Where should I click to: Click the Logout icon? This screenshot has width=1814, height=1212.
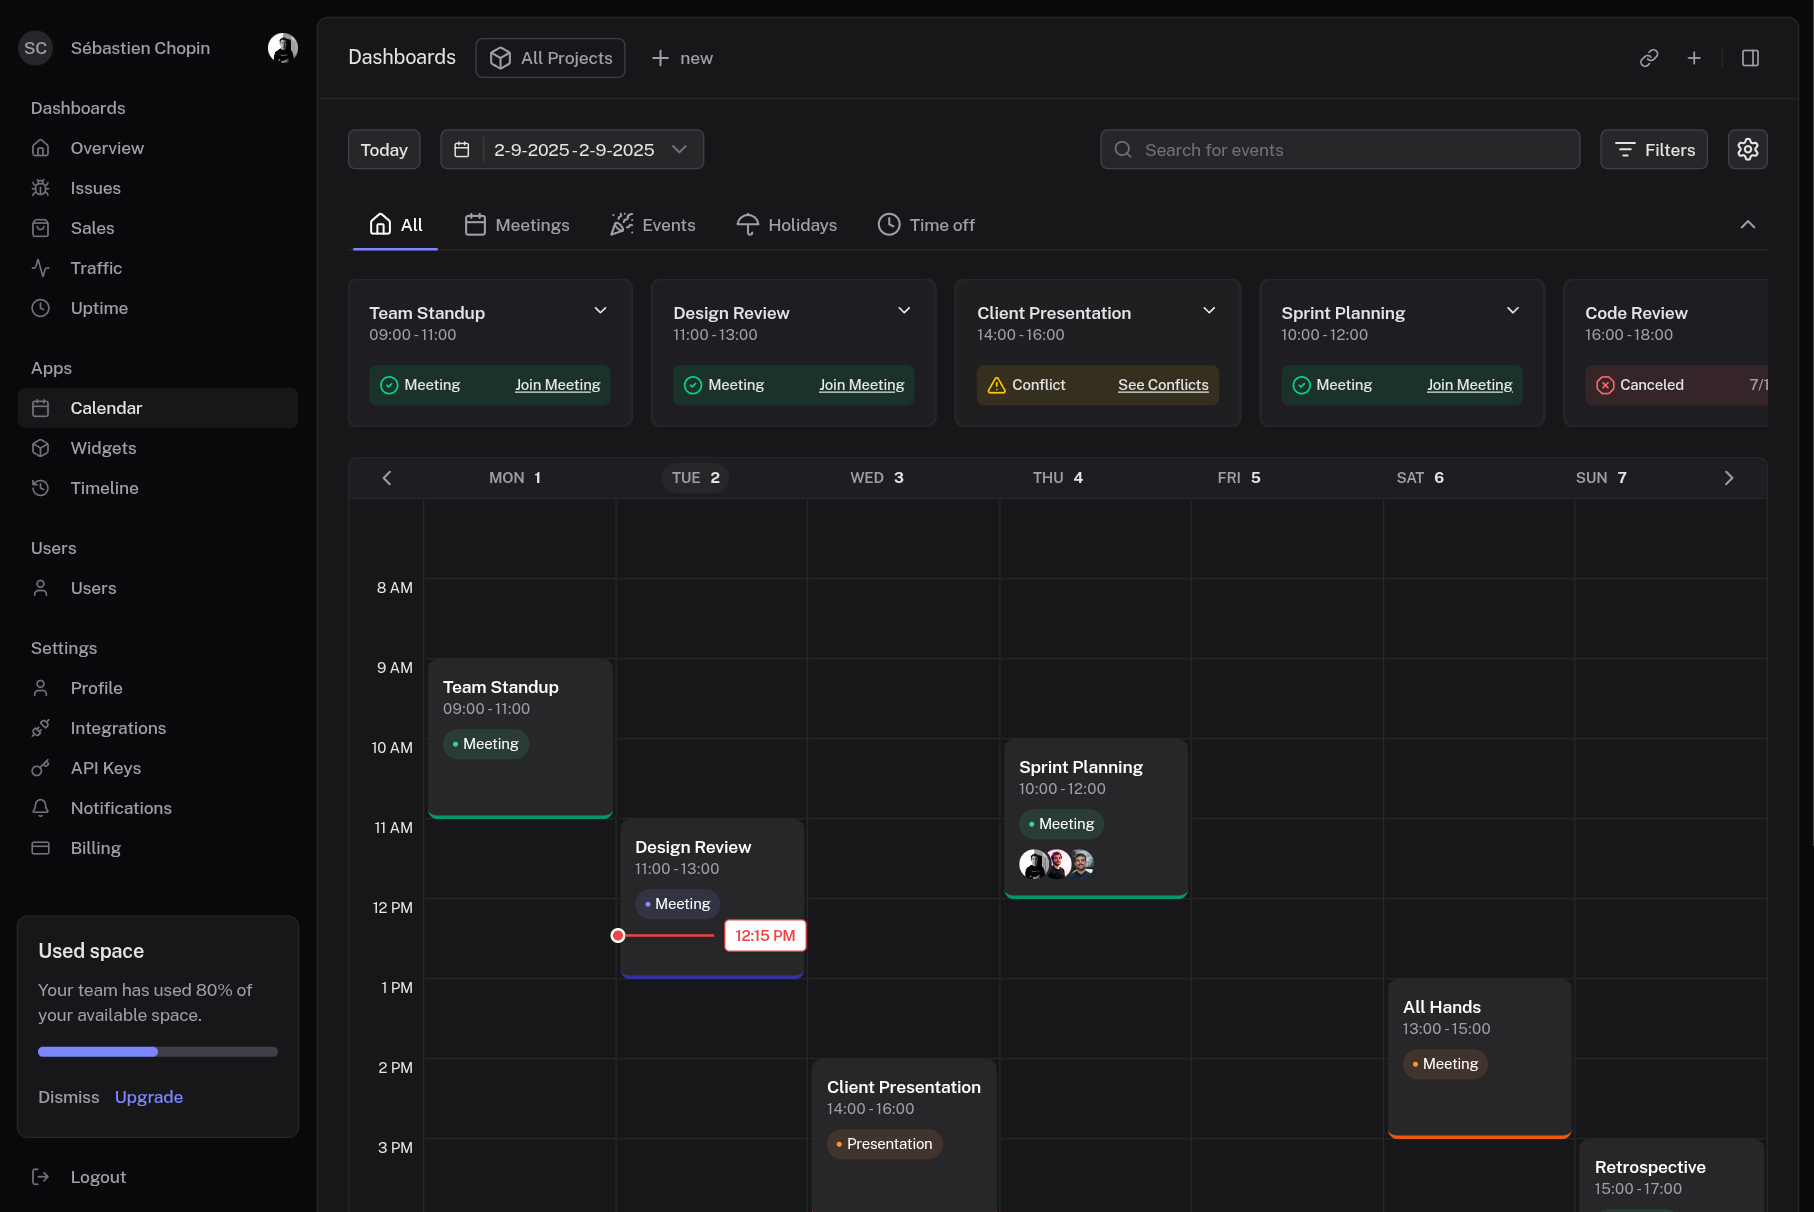click(41, 1177)
